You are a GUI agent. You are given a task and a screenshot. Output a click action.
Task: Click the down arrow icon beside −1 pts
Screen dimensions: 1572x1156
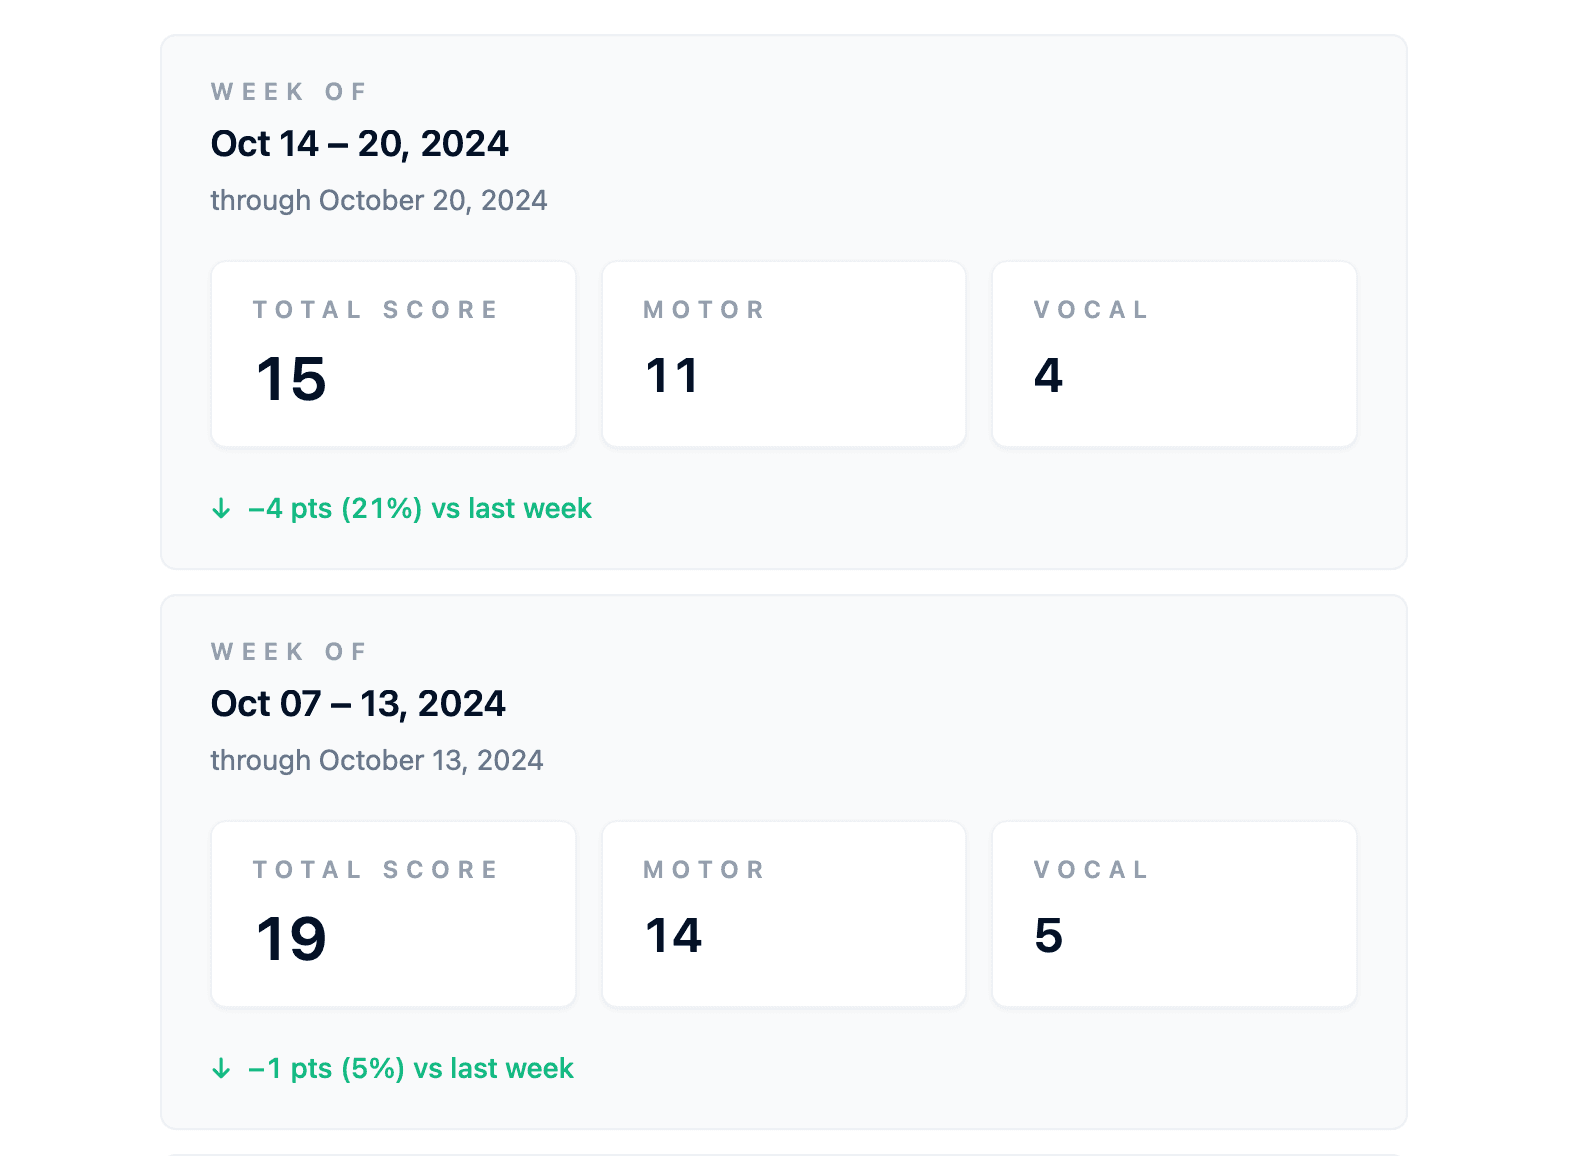(x=222, y=1068)
